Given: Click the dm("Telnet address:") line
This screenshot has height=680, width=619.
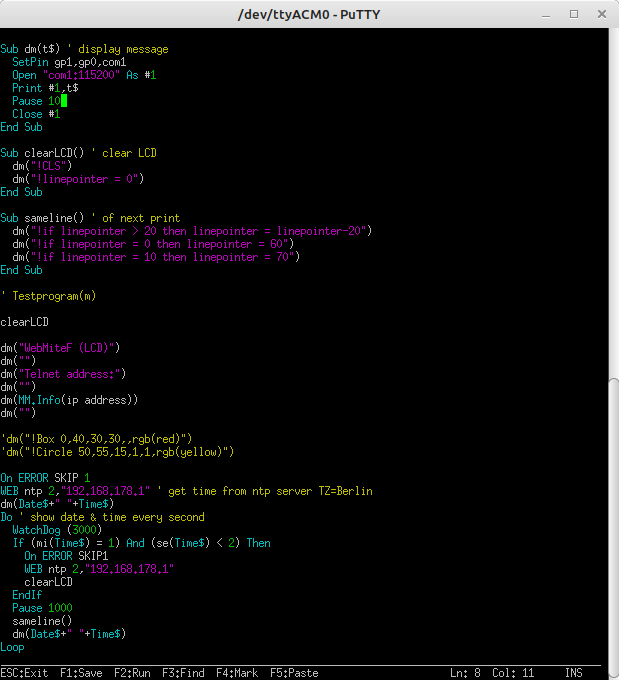Looking at the screenshot, I should [x=63, y=374].
